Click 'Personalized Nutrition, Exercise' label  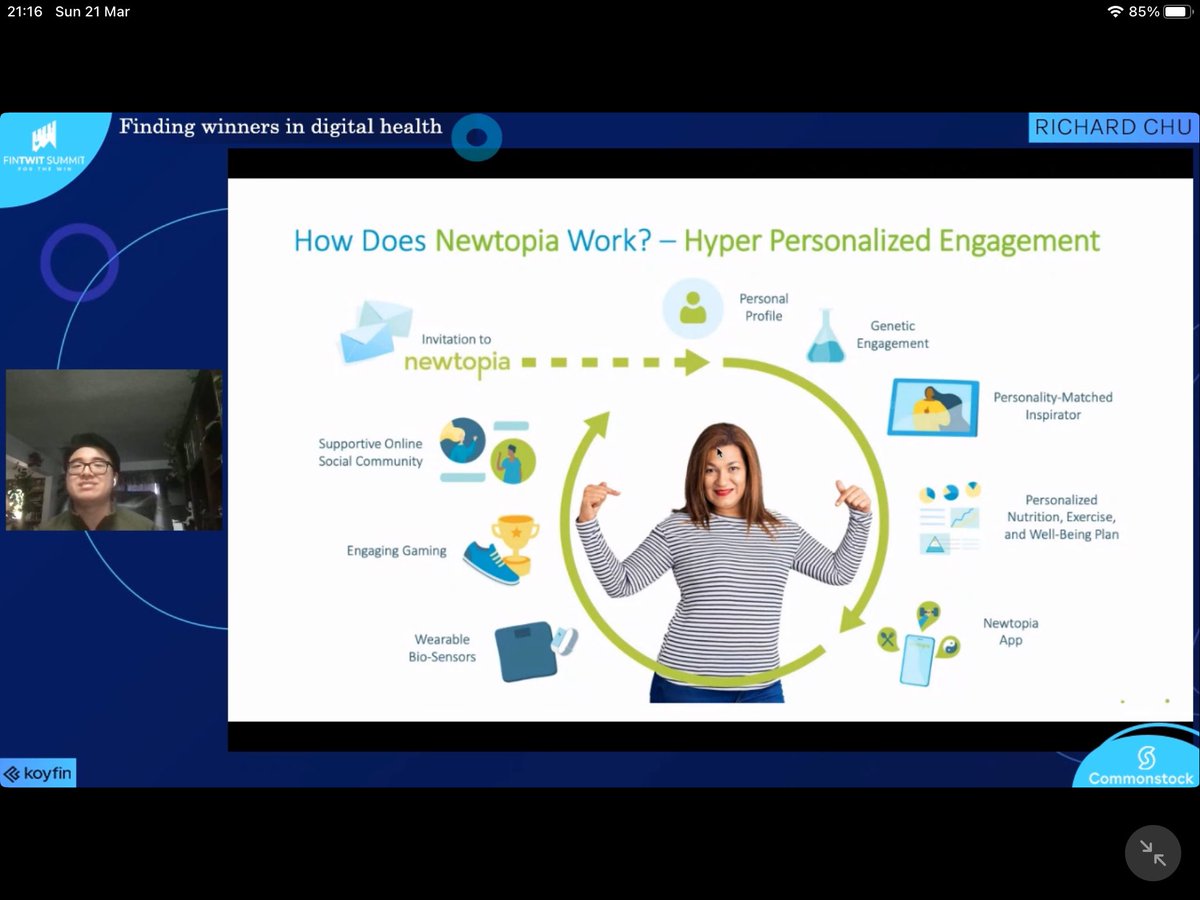coord(1061,517)
